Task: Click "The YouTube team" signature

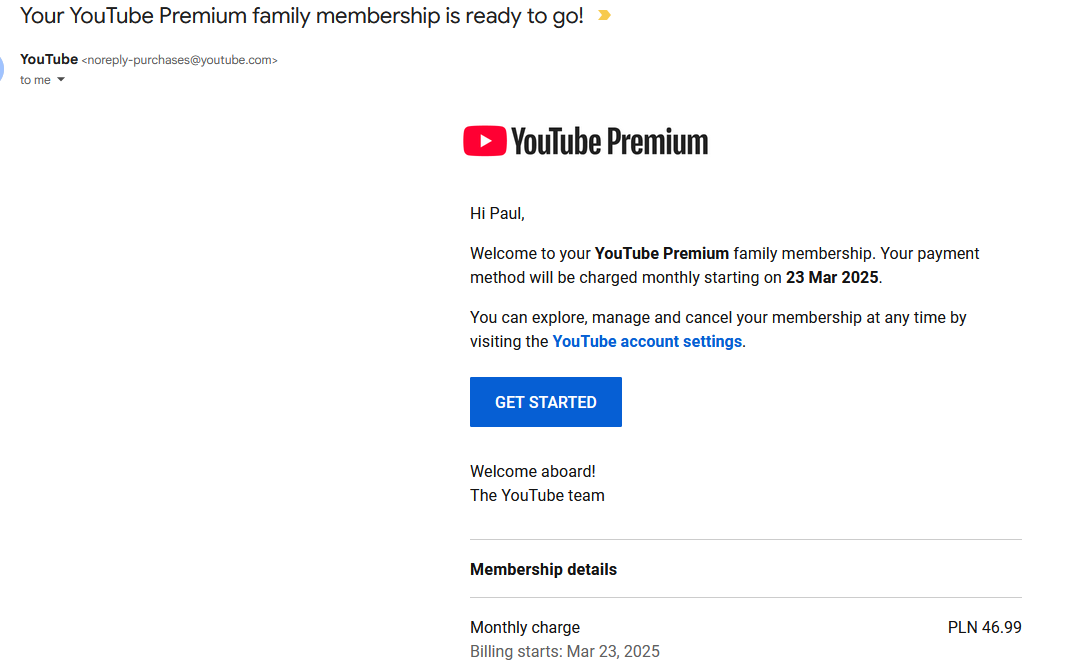Action: click(537, 495)
